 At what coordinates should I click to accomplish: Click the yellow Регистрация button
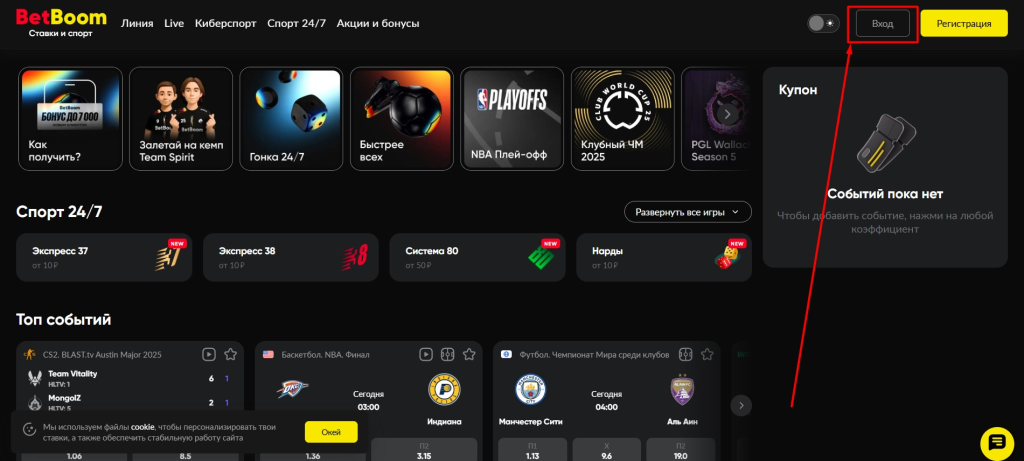click(x=964, y=24)
